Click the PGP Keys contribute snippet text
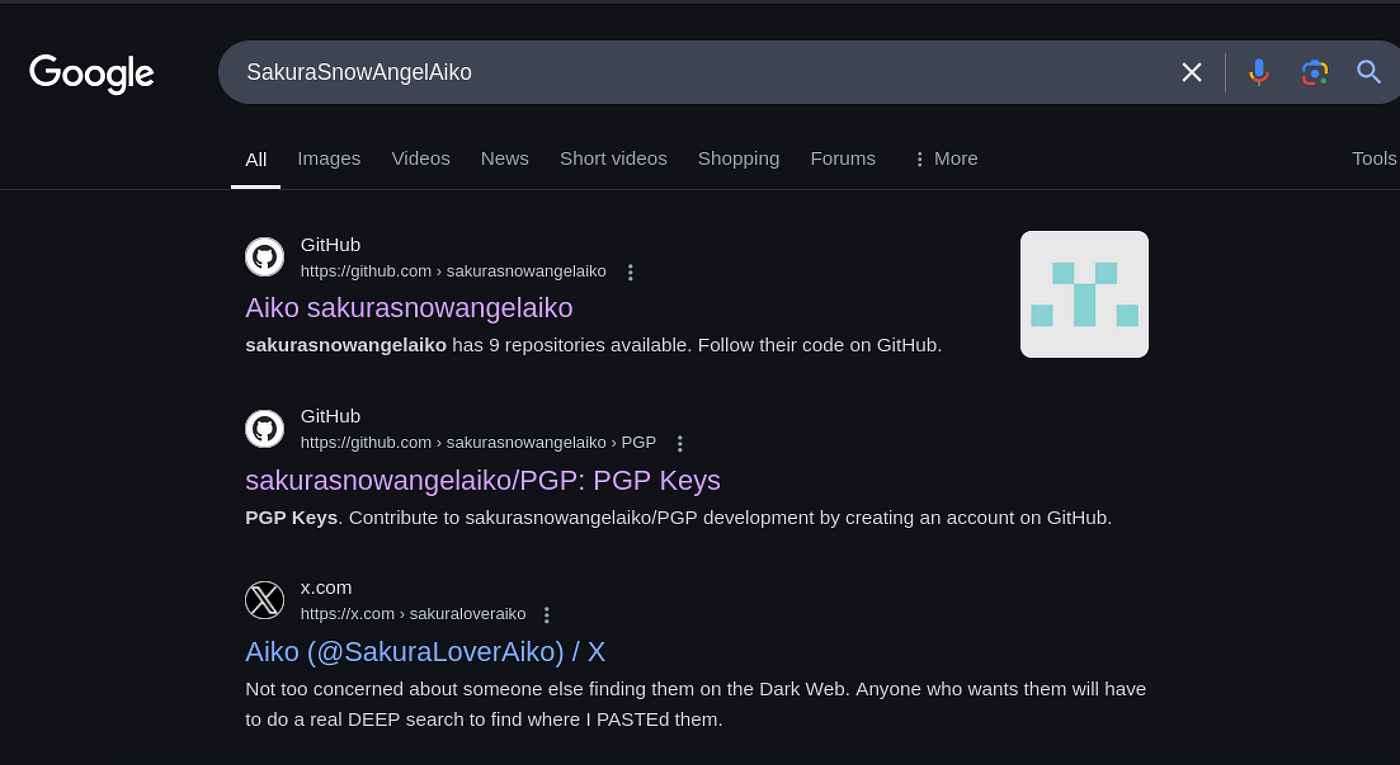This screenshot has height=765, width=1400. (x=678, y=518)
